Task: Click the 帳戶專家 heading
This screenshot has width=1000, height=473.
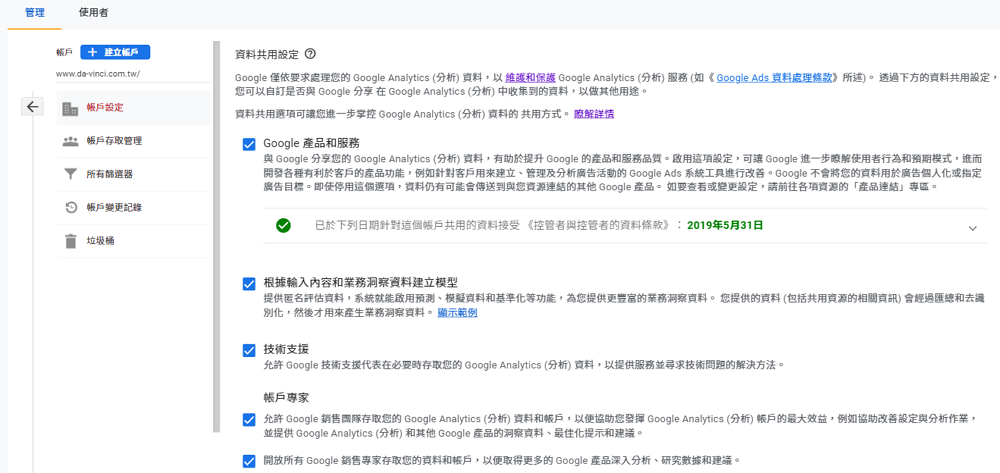Action: [x=286, y=397]
